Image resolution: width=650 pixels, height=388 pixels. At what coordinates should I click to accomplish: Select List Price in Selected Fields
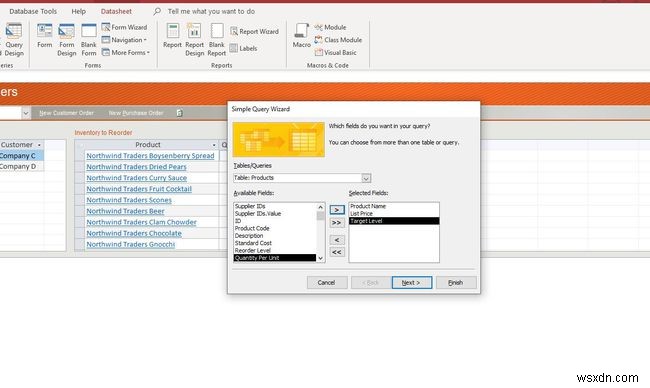[394, 213]
